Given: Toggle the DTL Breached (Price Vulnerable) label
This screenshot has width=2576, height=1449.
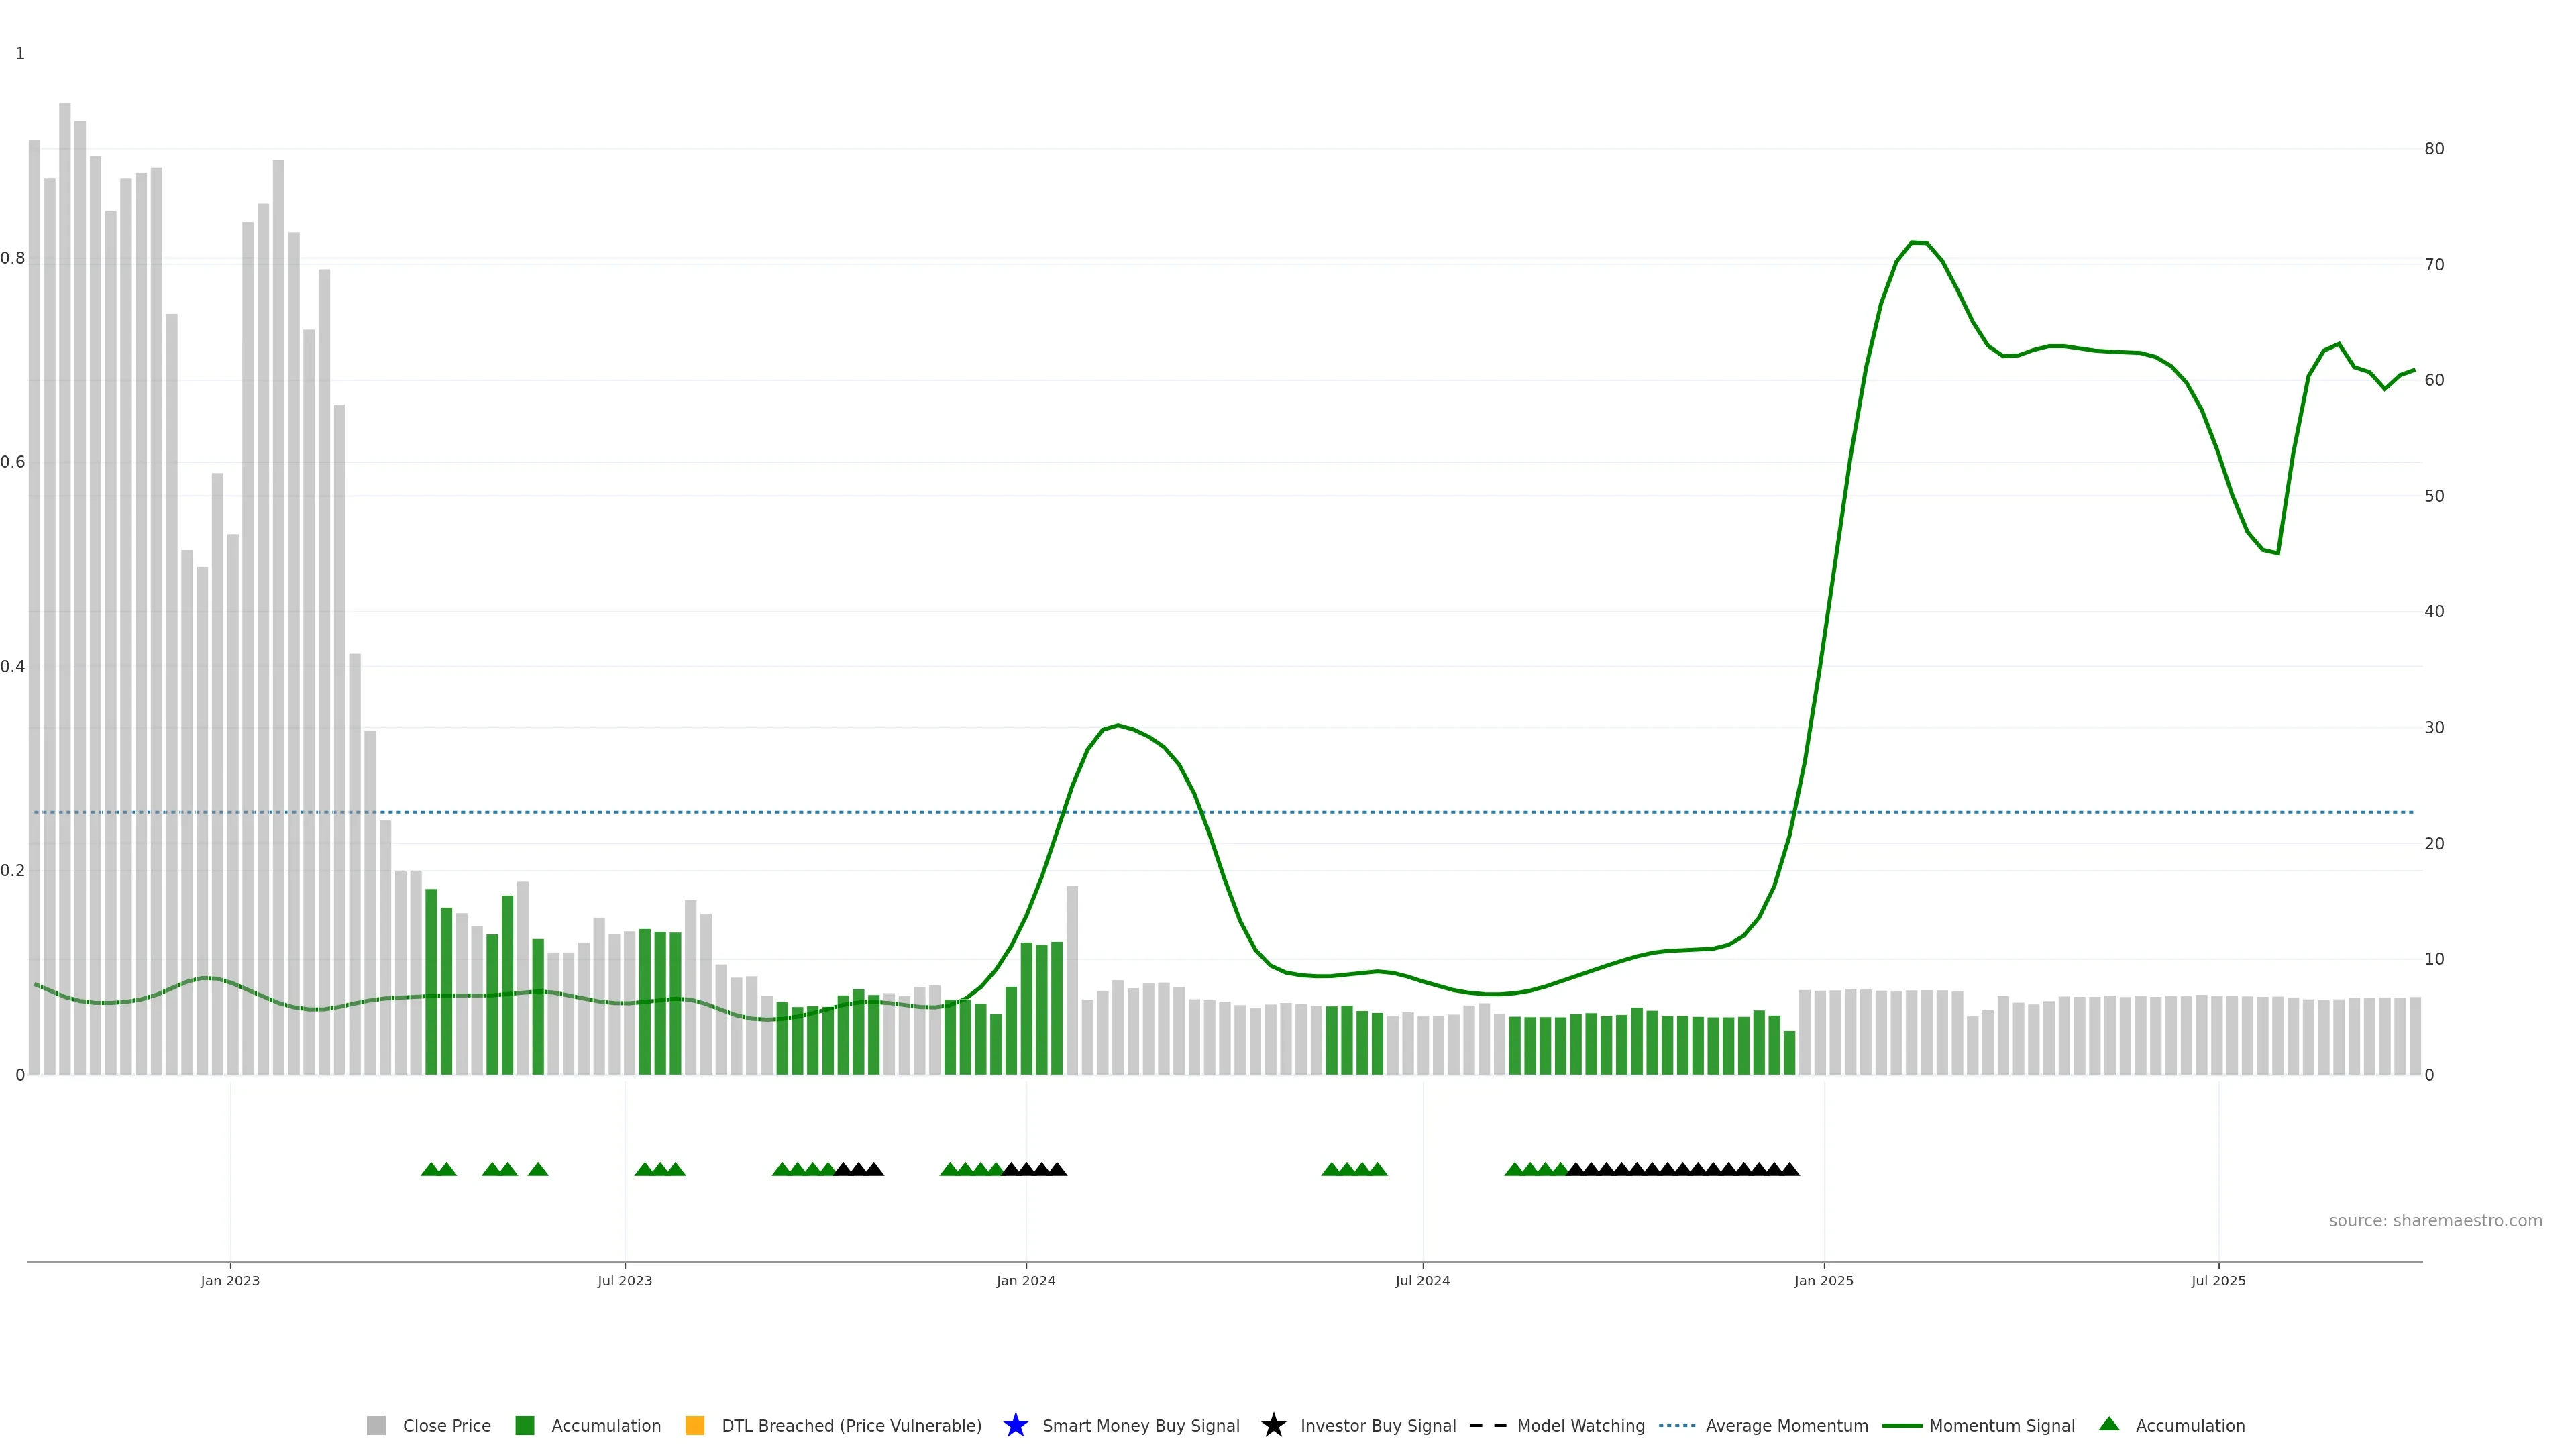Looking at the screenshot, I should 851,1425.
